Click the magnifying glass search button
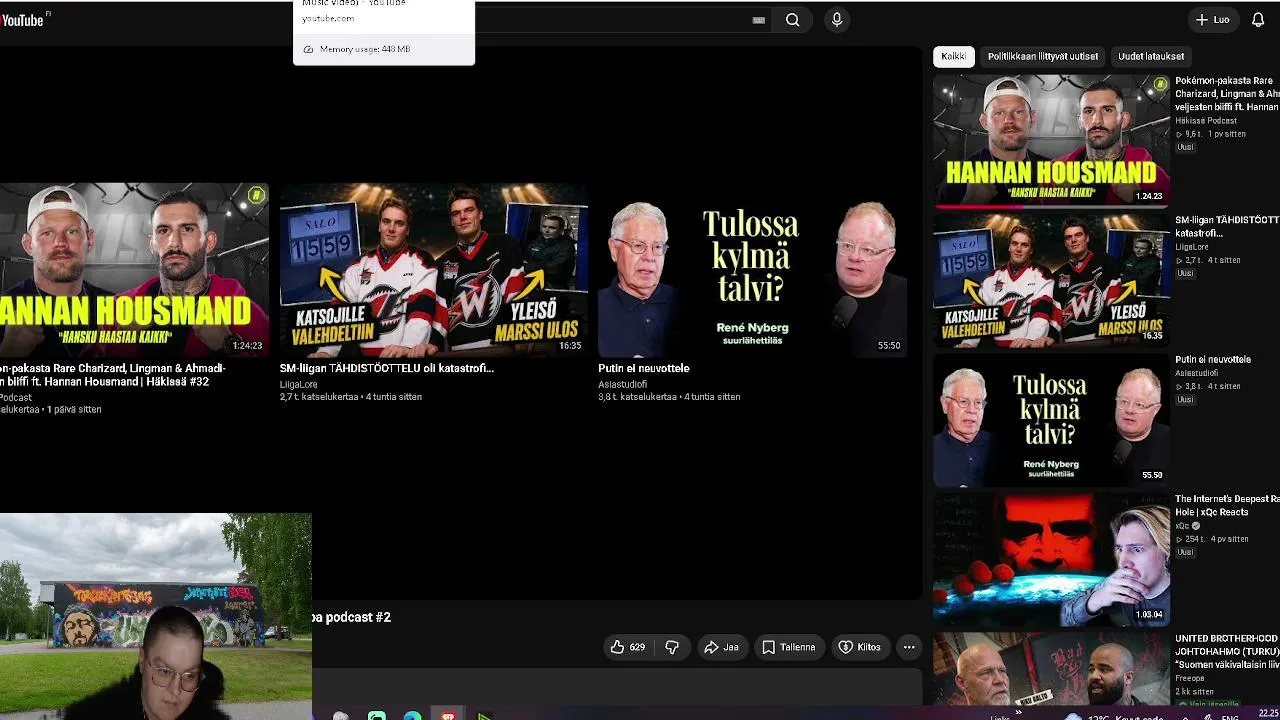Image resolution: width=1280 pixels, height=720 pixels. point(792,20)
